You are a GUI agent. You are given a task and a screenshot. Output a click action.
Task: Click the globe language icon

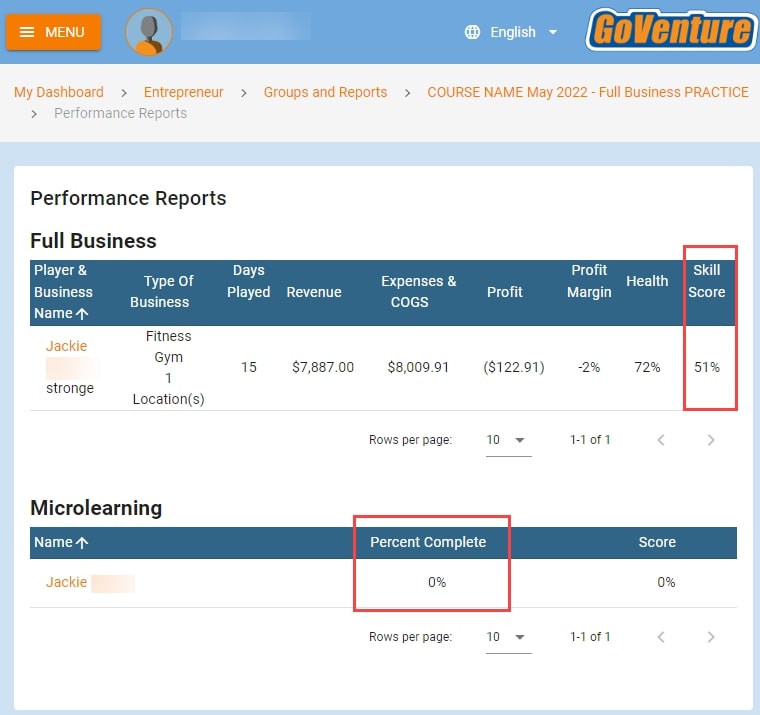click(x=473, y=32)
